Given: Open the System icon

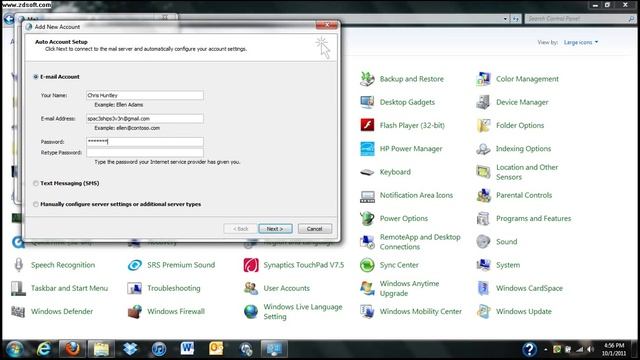Looking at the screenshot, I should click(x=483, y=265).
